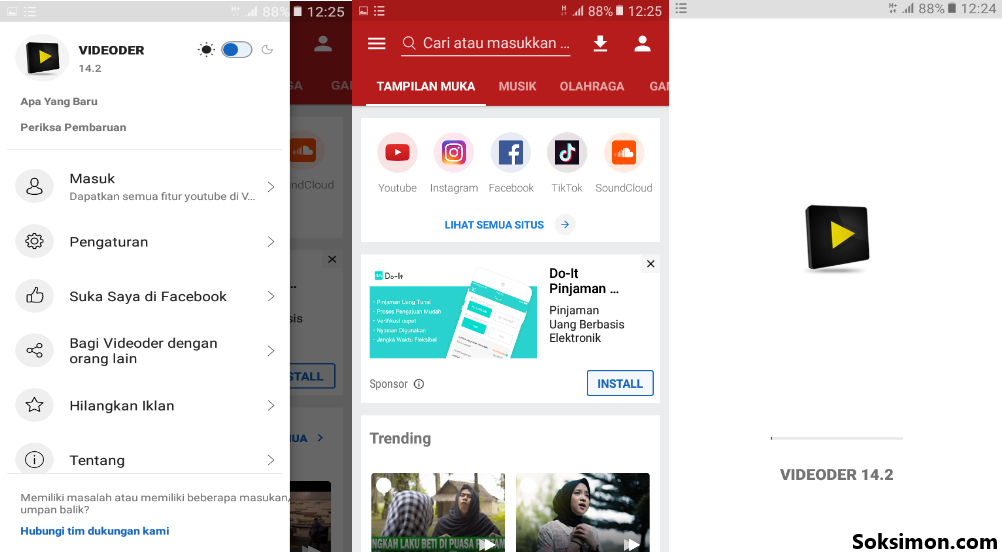Click the arrow circle beside Lihat Semua Situs
Image resolution: width=1002 pixels, height=552 pixels.
click(x=565, y=225)
